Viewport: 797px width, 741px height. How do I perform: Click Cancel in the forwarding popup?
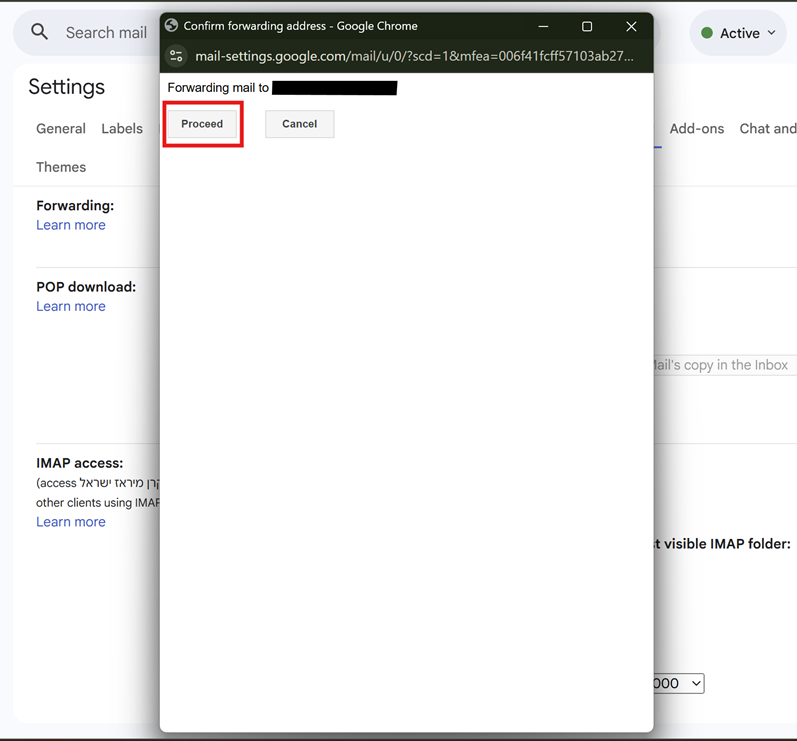tap(299, 124)
